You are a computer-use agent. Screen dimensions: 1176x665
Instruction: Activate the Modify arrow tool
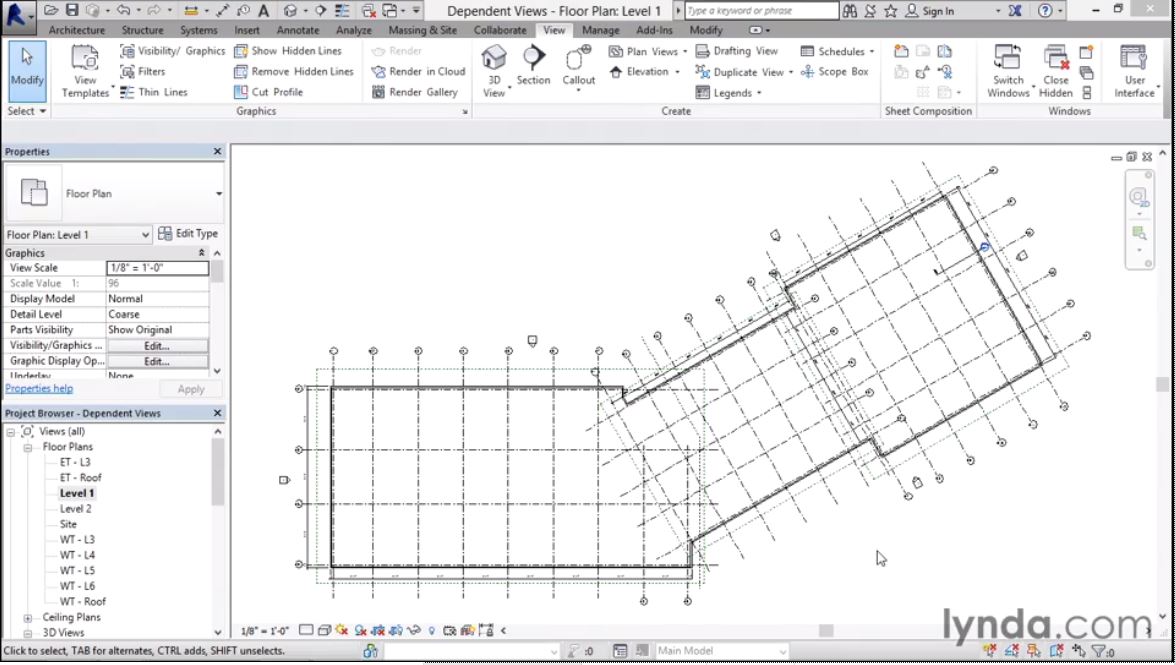point(27,70)
